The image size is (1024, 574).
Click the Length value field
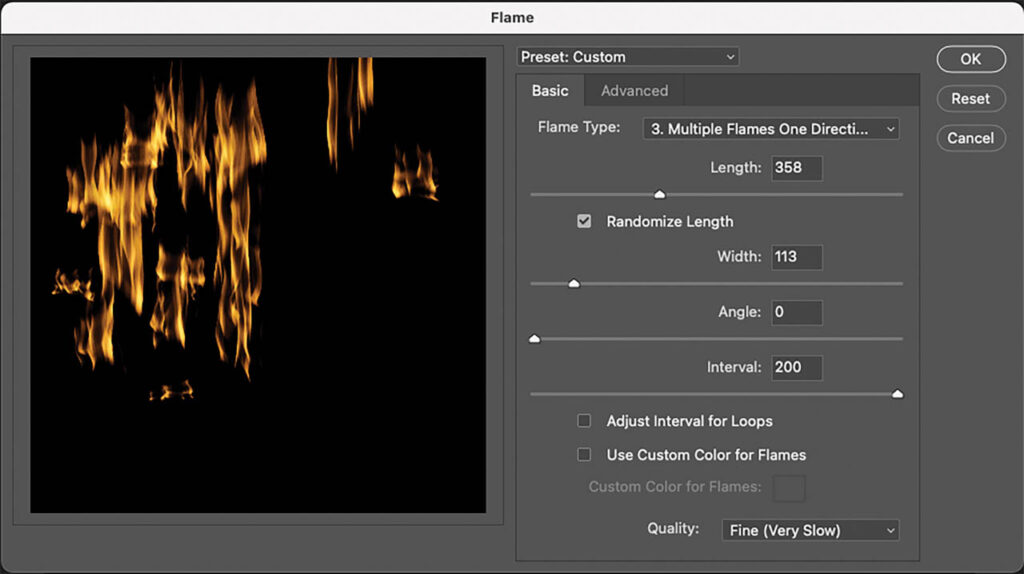pos(797,168)
